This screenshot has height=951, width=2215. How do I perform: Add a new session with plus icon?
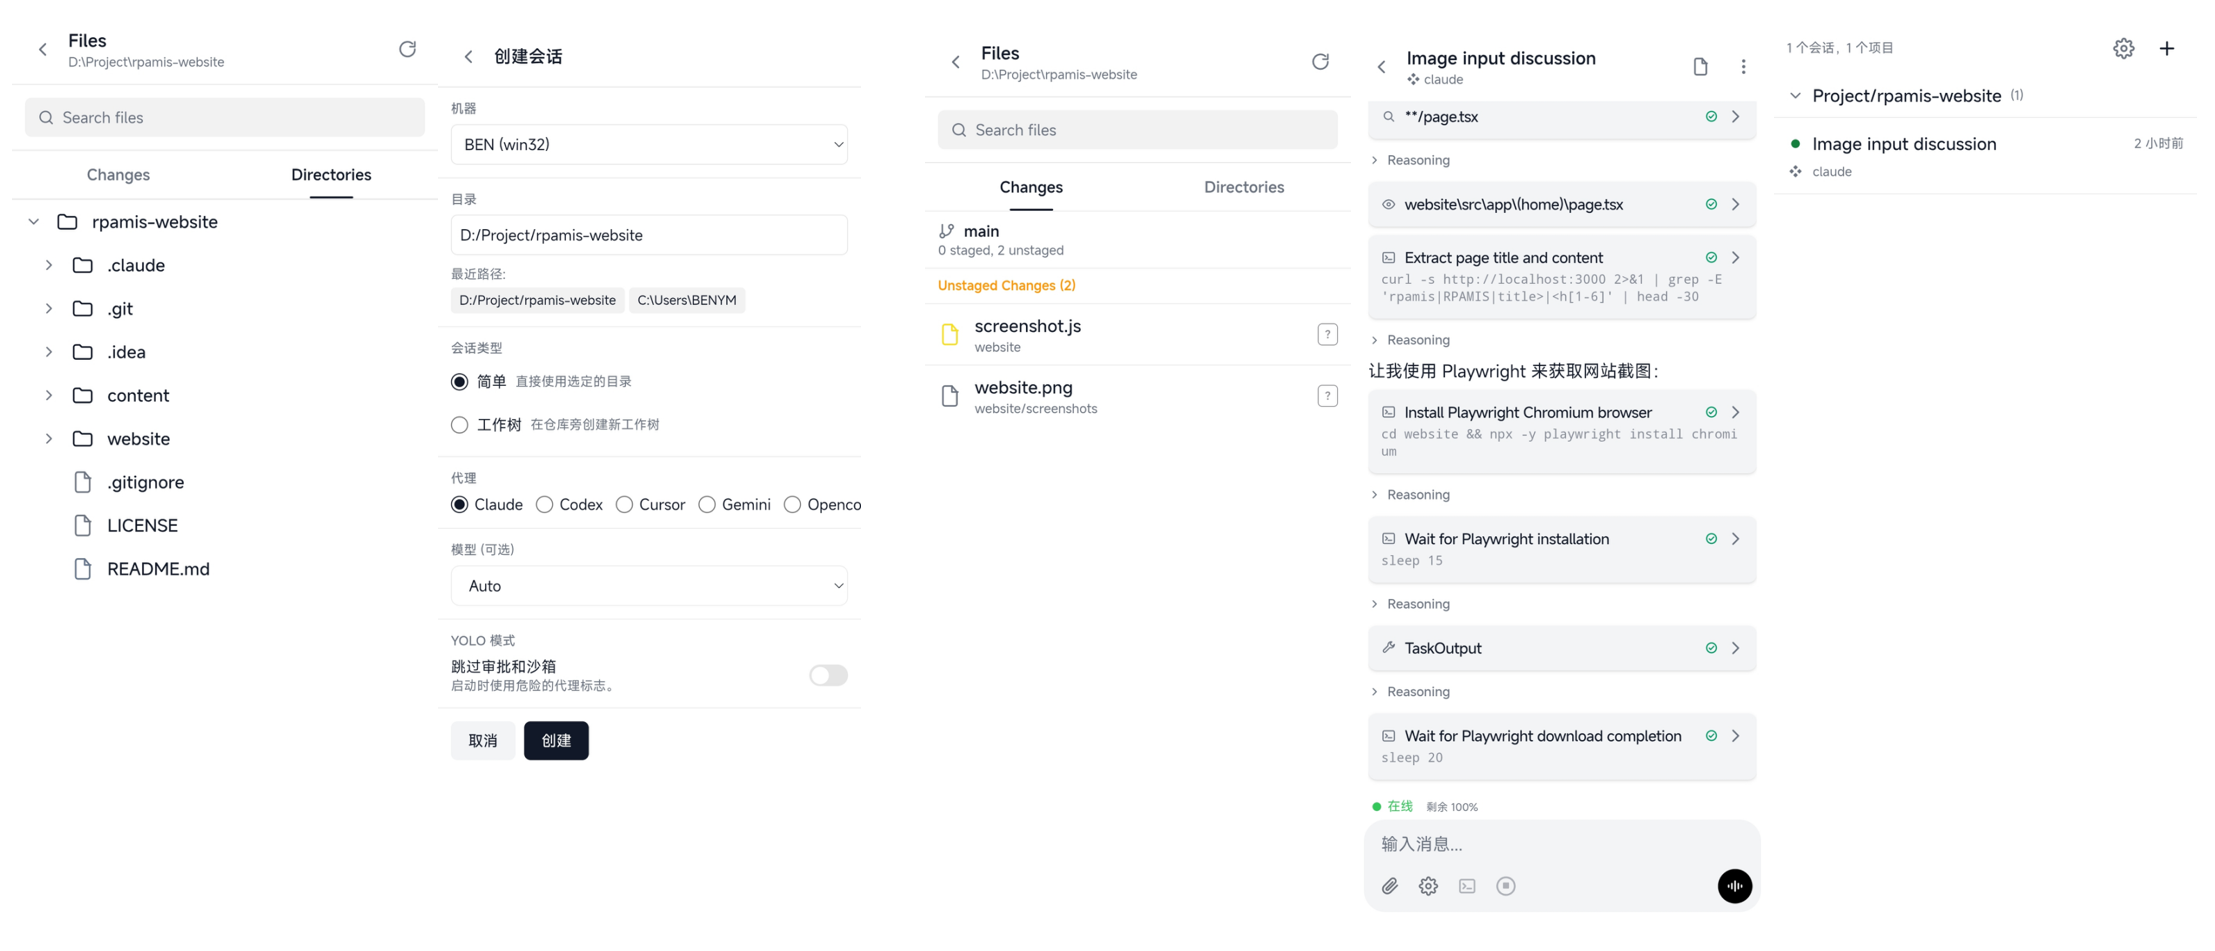point(2166,48)
